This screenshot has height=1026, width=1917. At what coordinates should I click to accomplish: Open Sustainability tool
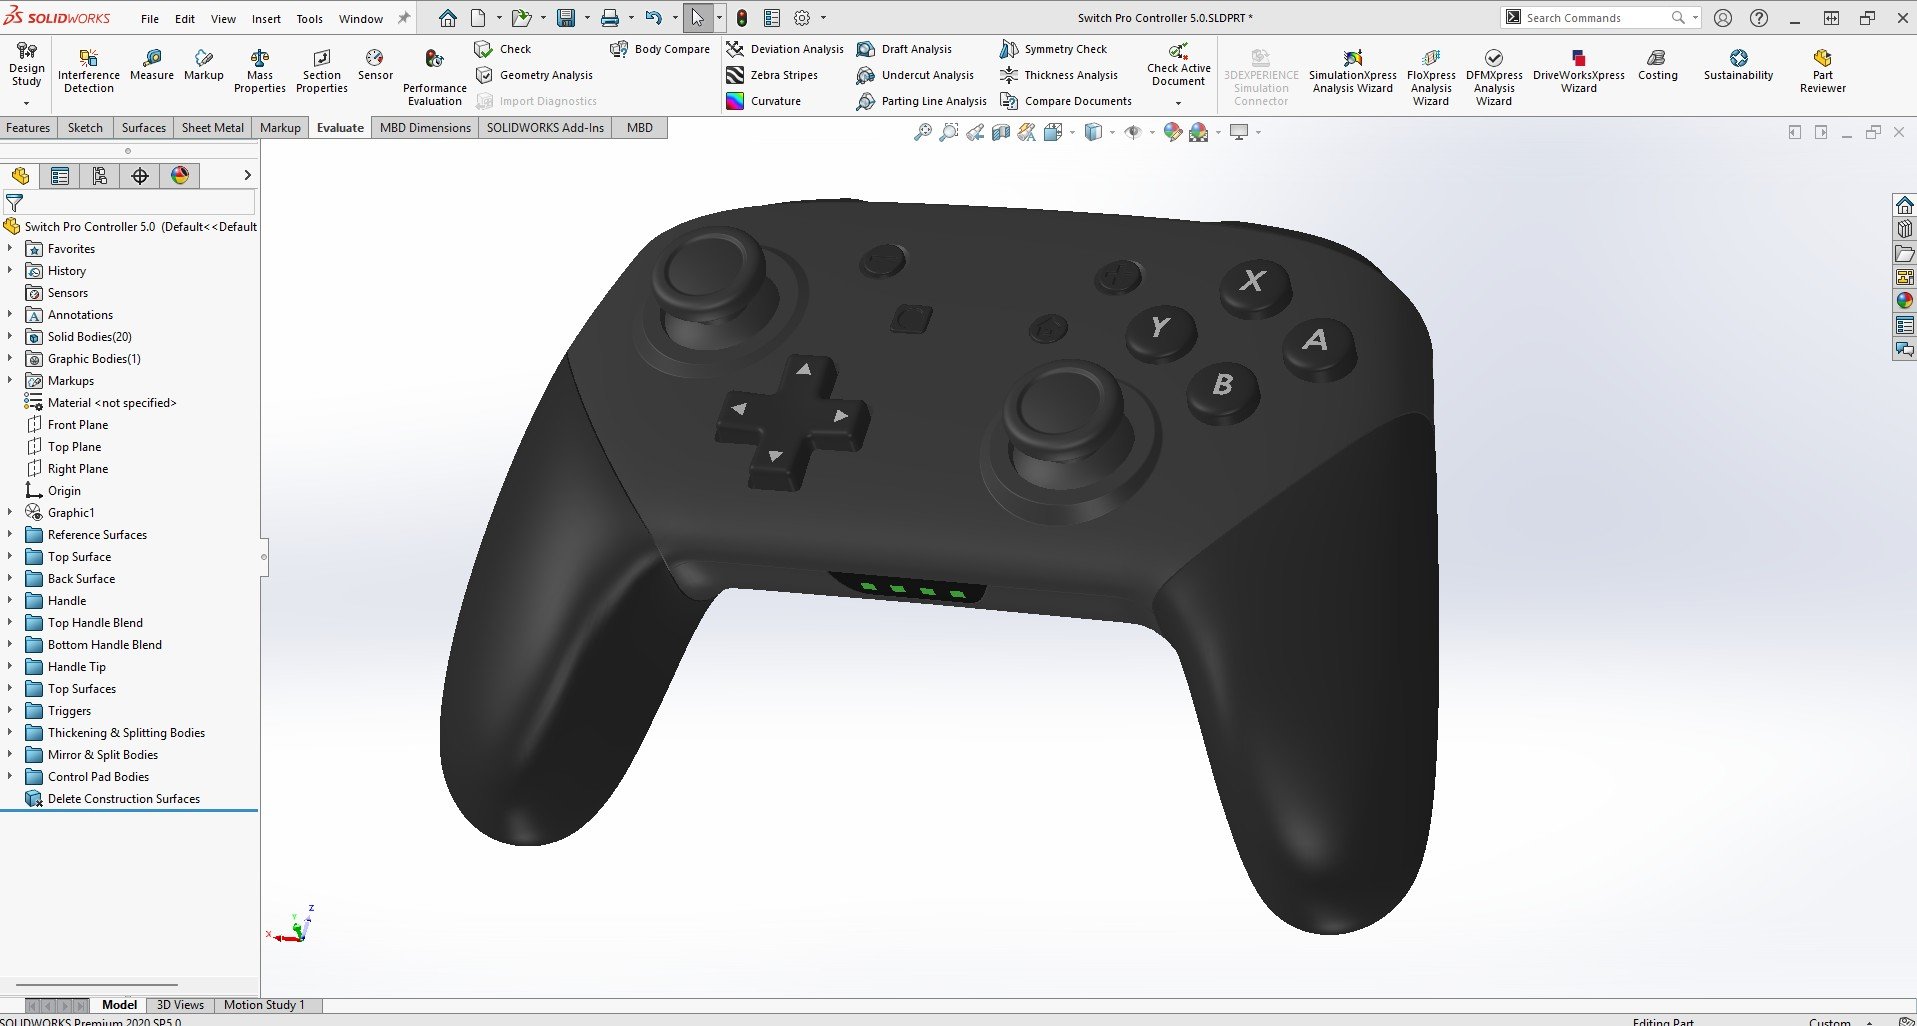click(1738, 65)
